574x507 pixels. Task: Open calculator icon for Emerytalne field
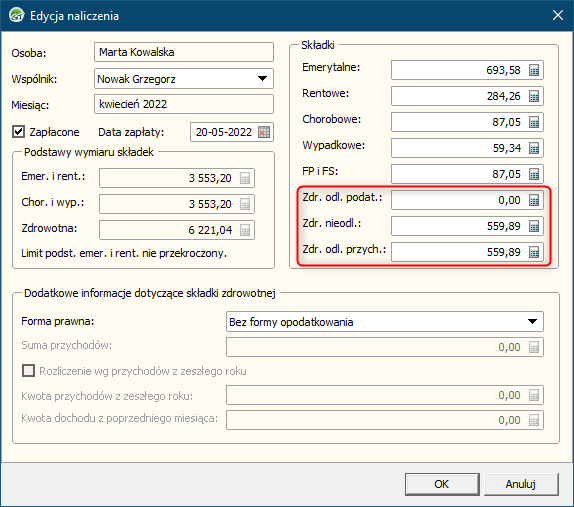534,70
